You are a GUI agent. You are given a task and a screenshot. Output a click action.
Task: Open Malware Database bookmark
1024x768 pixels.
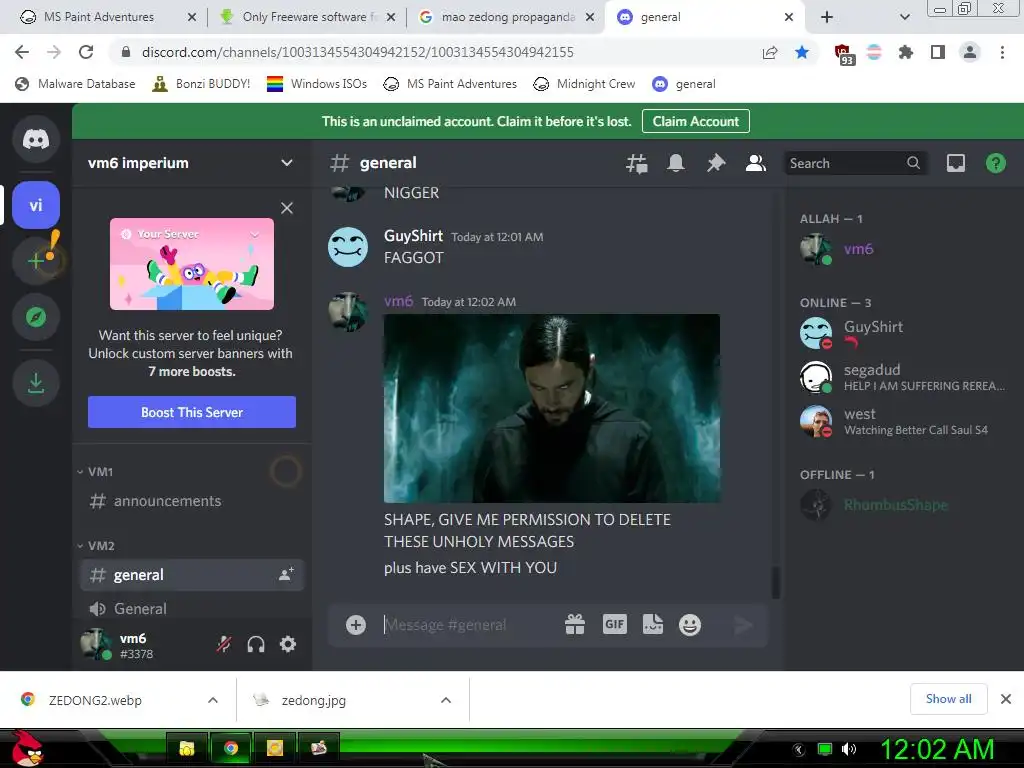pyautogui.click(x=75, y=84)
